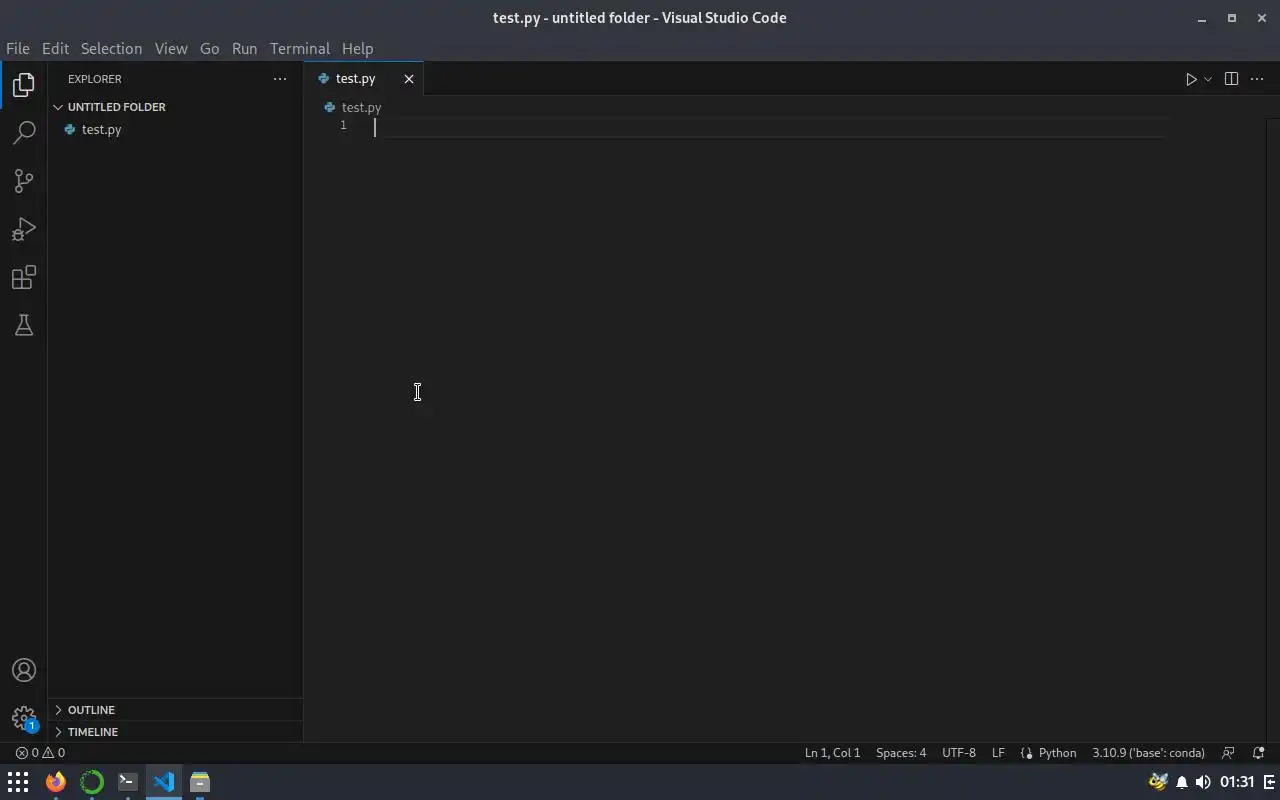Image resolution: width=1280 pixels, height=800 pixels.
Task: Click Ln 1, Col 1 in status bar
Action: pyautogui.click(x=832, y=753)
